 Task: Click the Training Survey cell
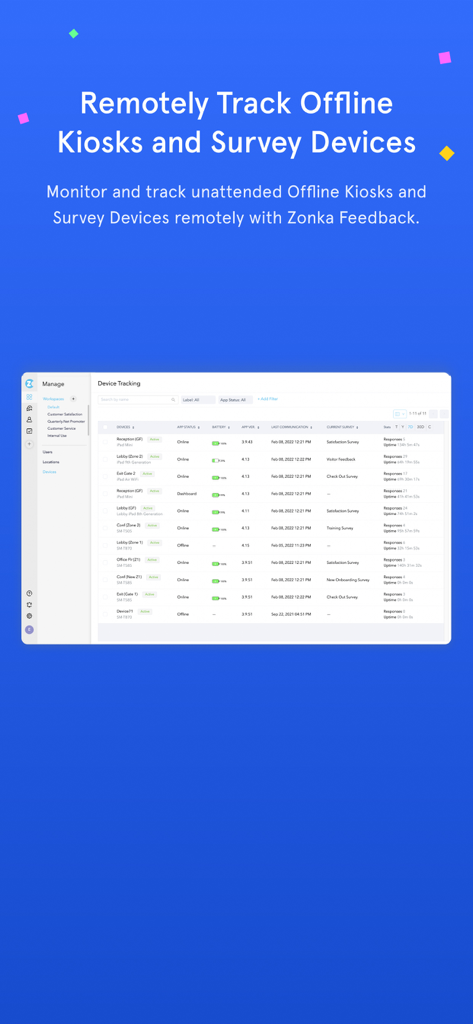pos(340,528)
